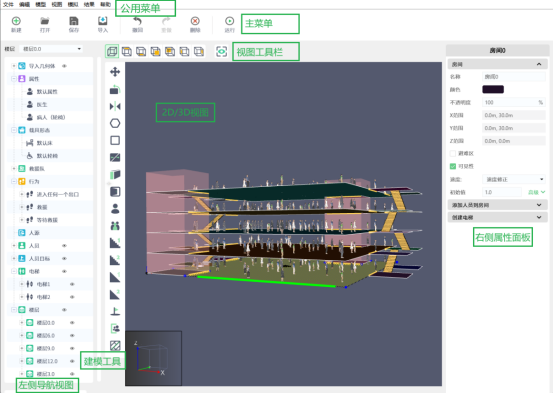Viewport: 554px width, 394px height.
Task: Click the 导入 (Import) toolbar icon
Action: 102,21
